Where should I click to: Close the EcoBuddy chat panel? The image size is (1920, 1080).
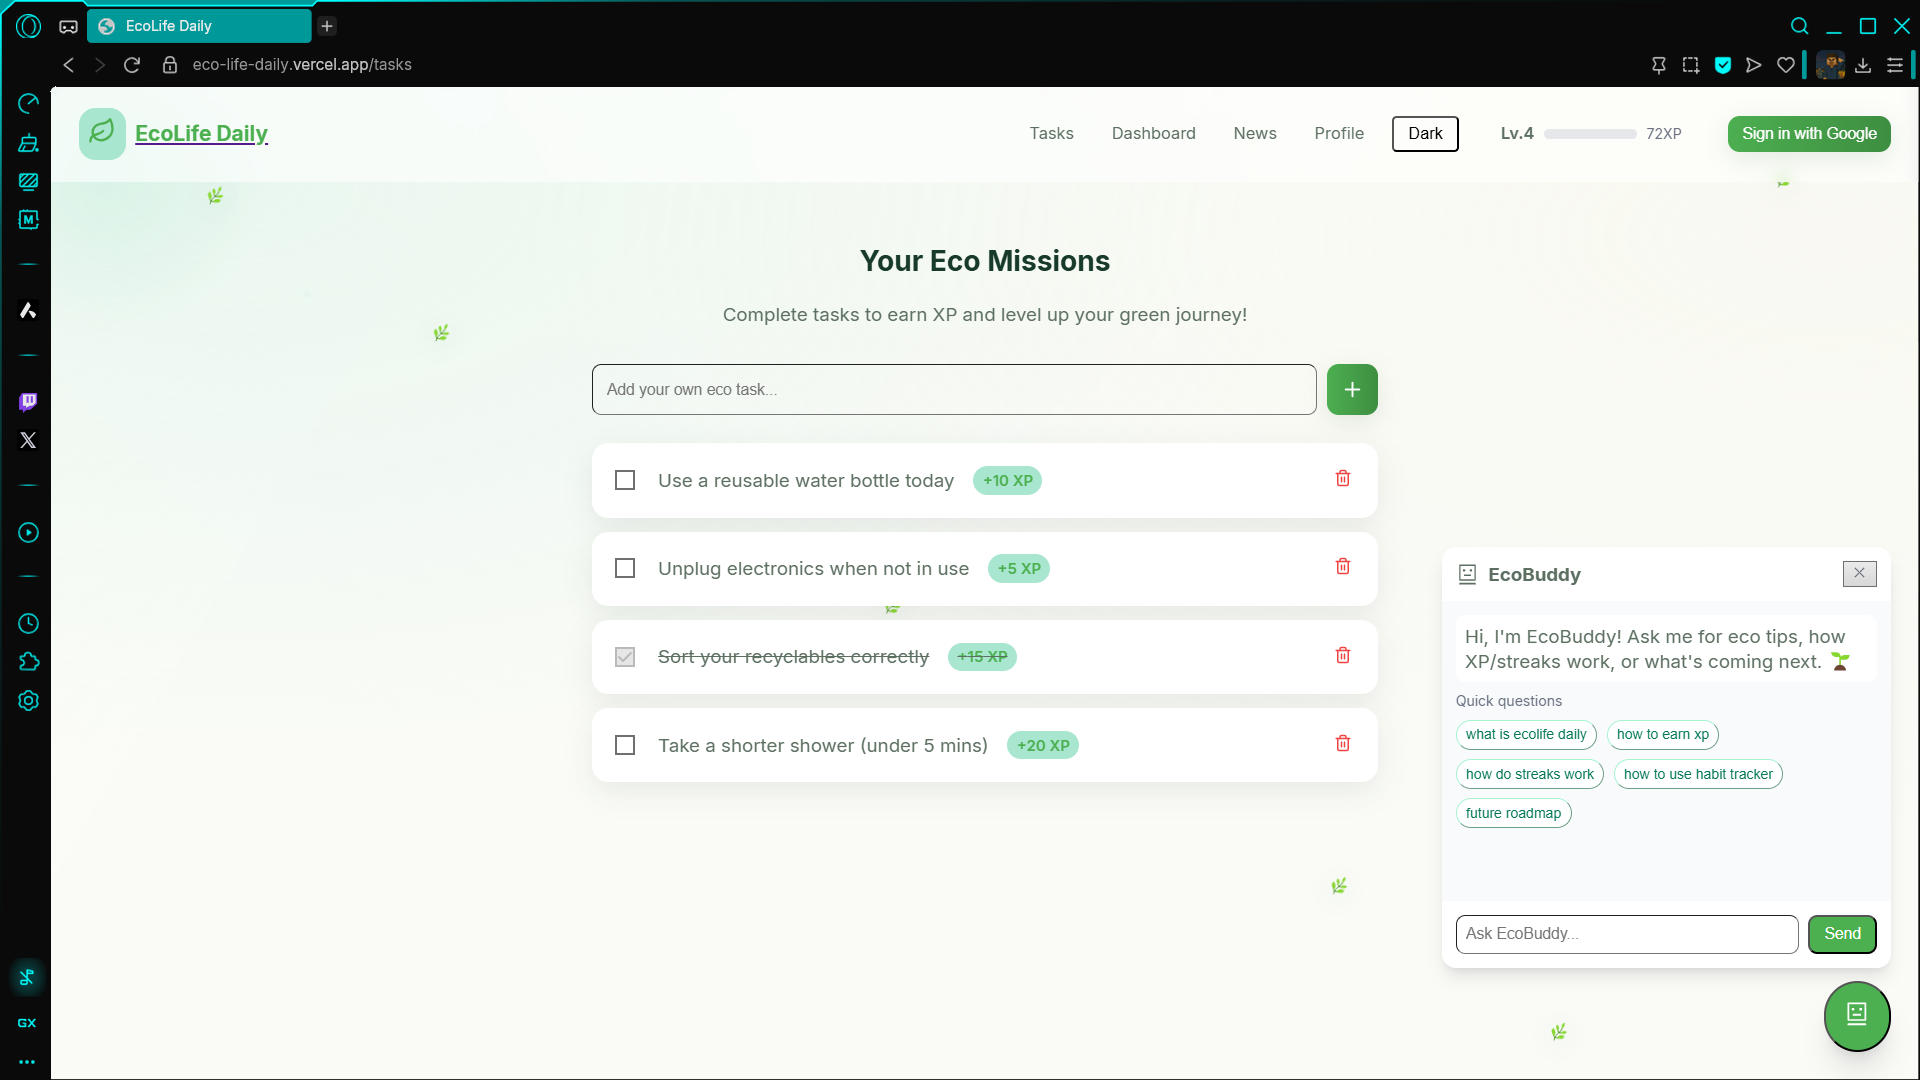click(1859, 574)
